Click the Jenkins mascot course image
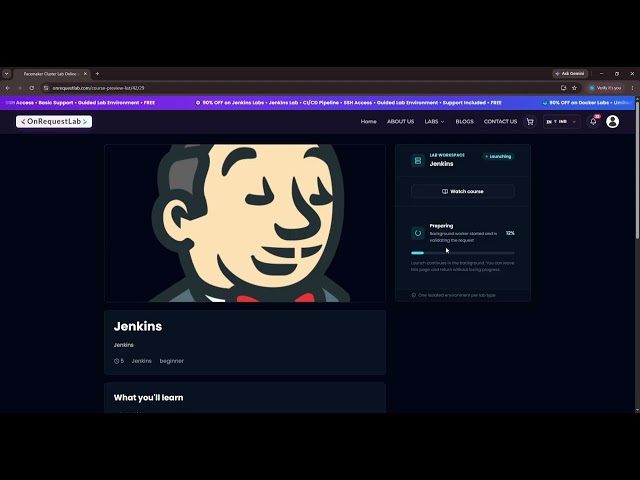Viewport: 640px width, 480px height. [245, 223]
